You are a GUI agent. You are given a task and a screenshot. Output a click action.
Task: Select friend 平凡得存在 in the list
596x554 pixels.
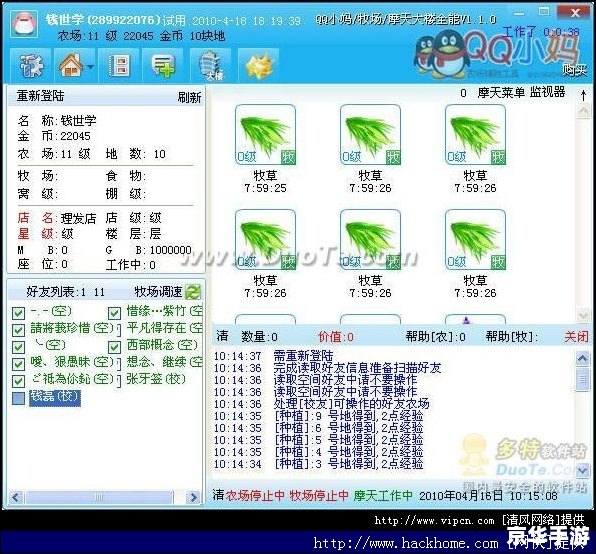[x=164, y=328]
